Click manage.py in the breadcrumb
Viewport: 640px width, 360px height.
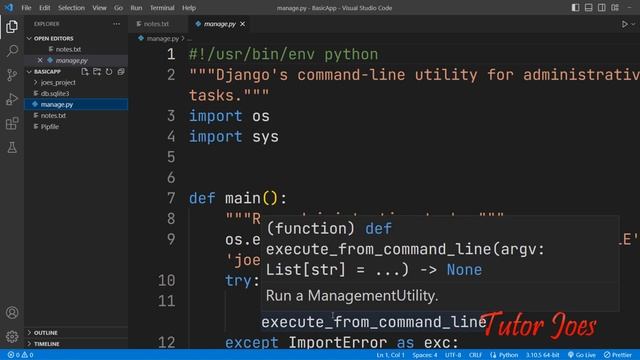tap(162, 38)
